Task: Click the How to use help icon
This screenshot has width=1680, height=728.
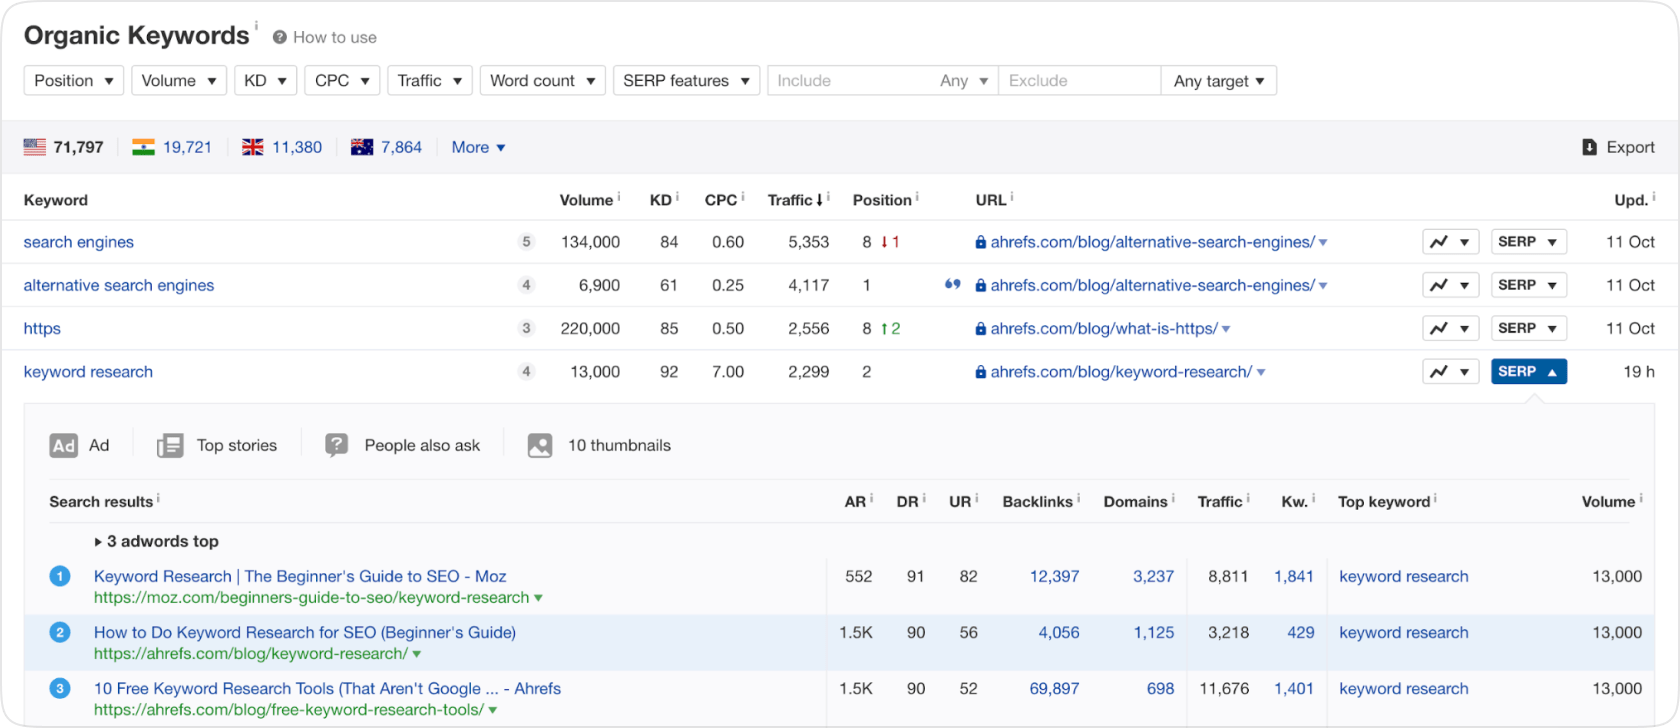Action: click(x=280, y=38)
